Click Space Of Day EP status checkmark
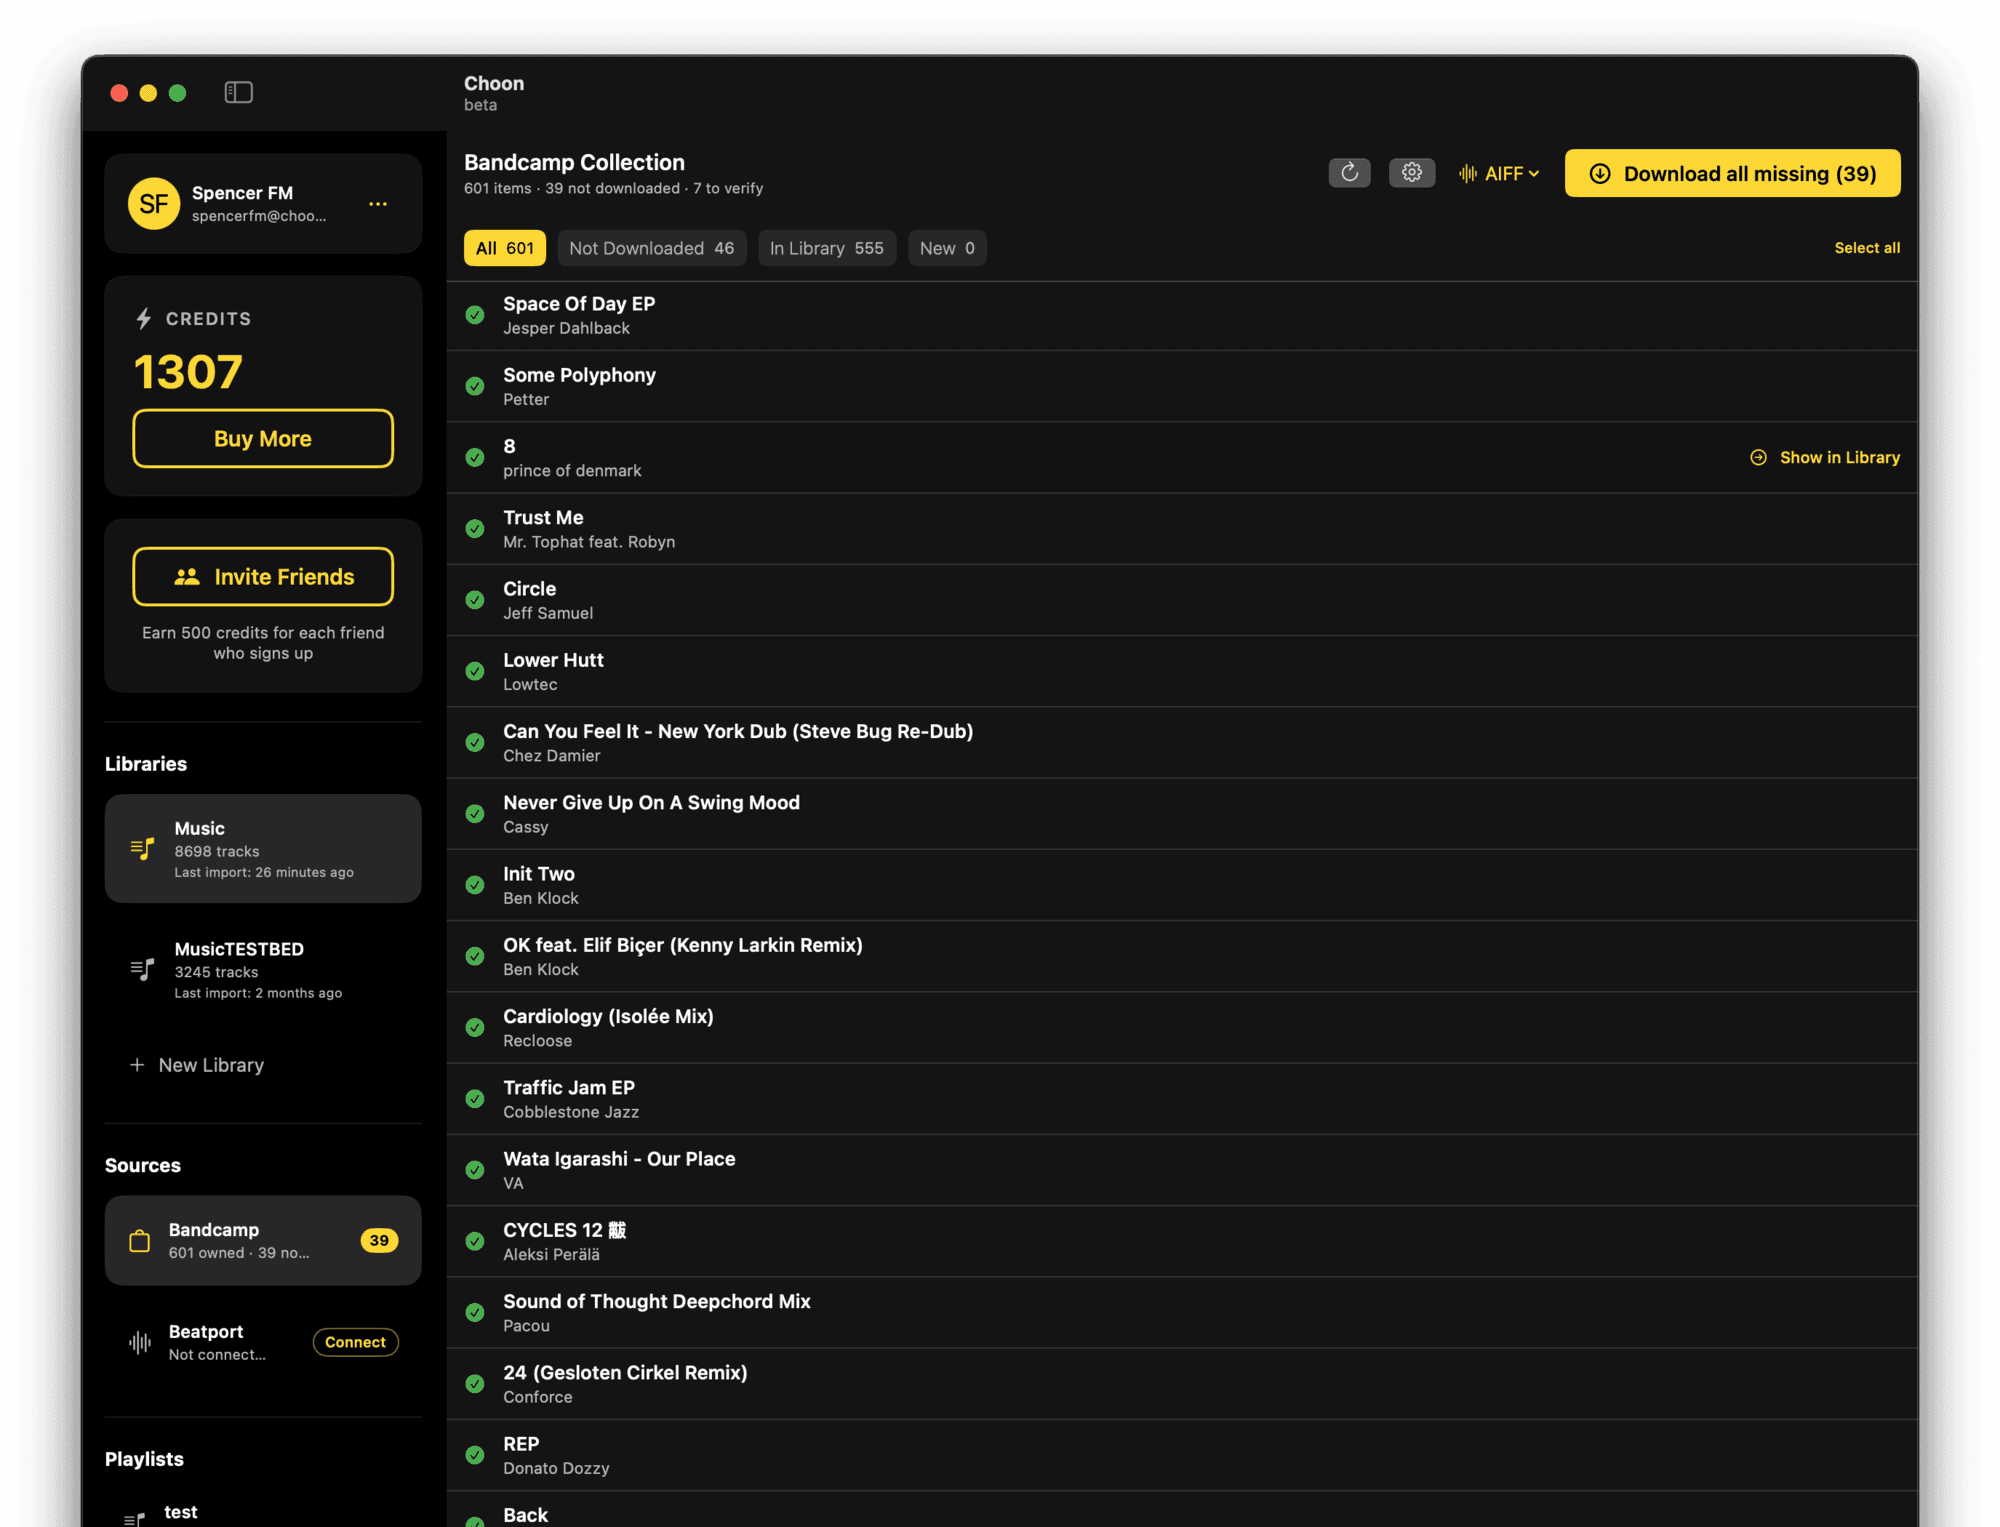This screenshot has height=1527, width=2000. (475, 315)
